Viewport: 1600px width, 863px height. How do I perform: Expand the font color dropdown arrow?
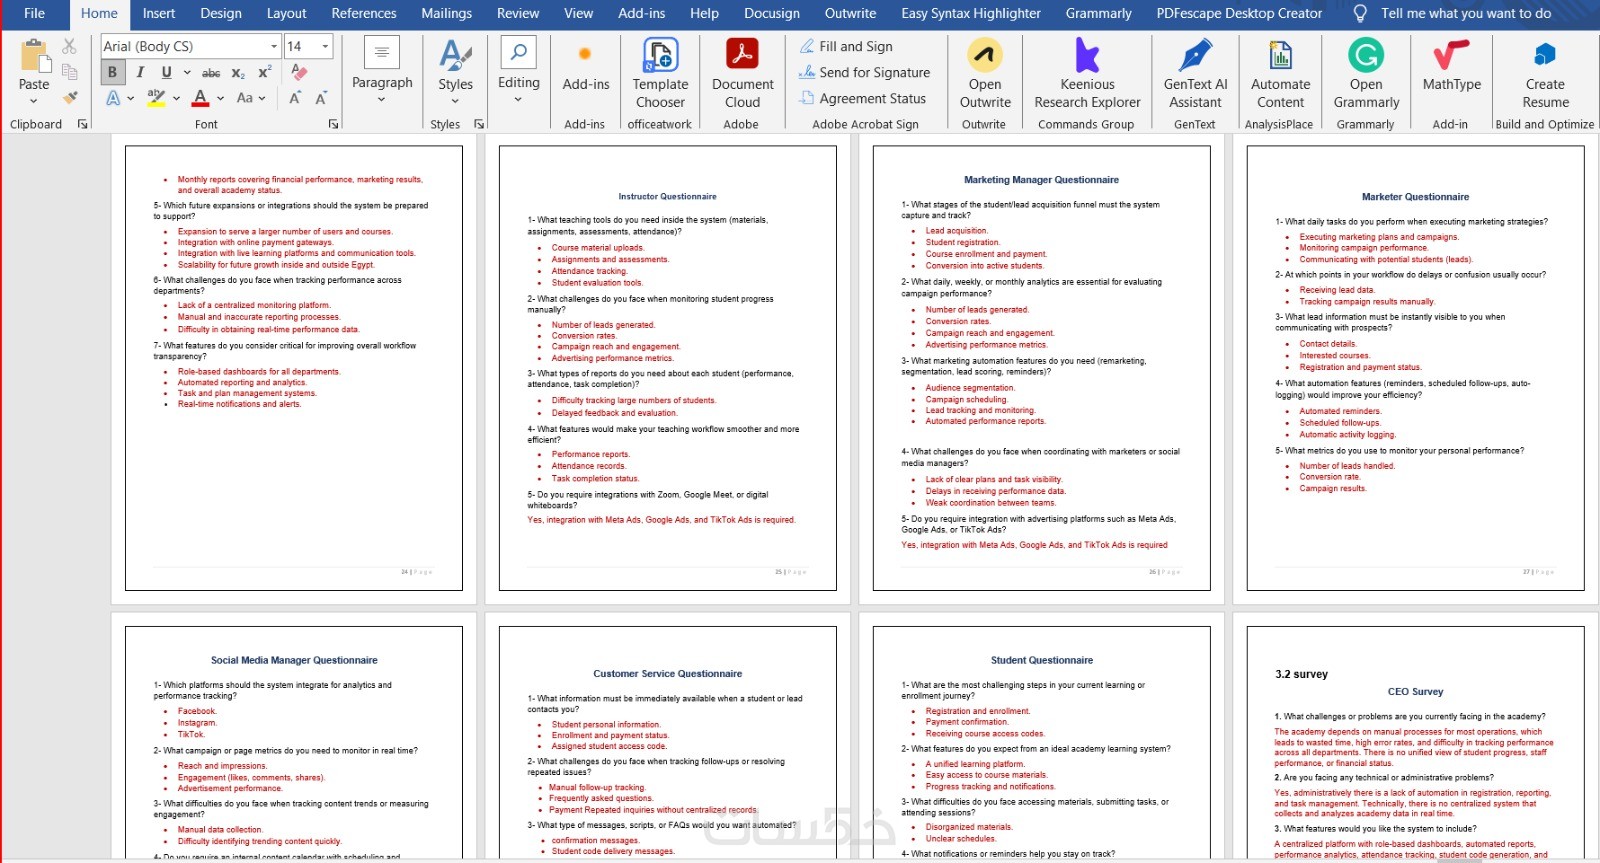click(220, 98)
